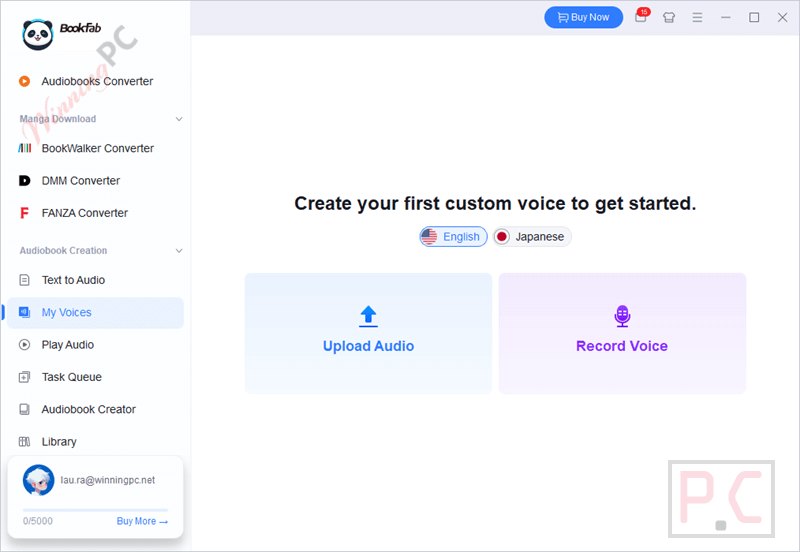Click the Audiobook Creator book icon
The height and width of the screenshot is (552, 800).
[24, 409]
